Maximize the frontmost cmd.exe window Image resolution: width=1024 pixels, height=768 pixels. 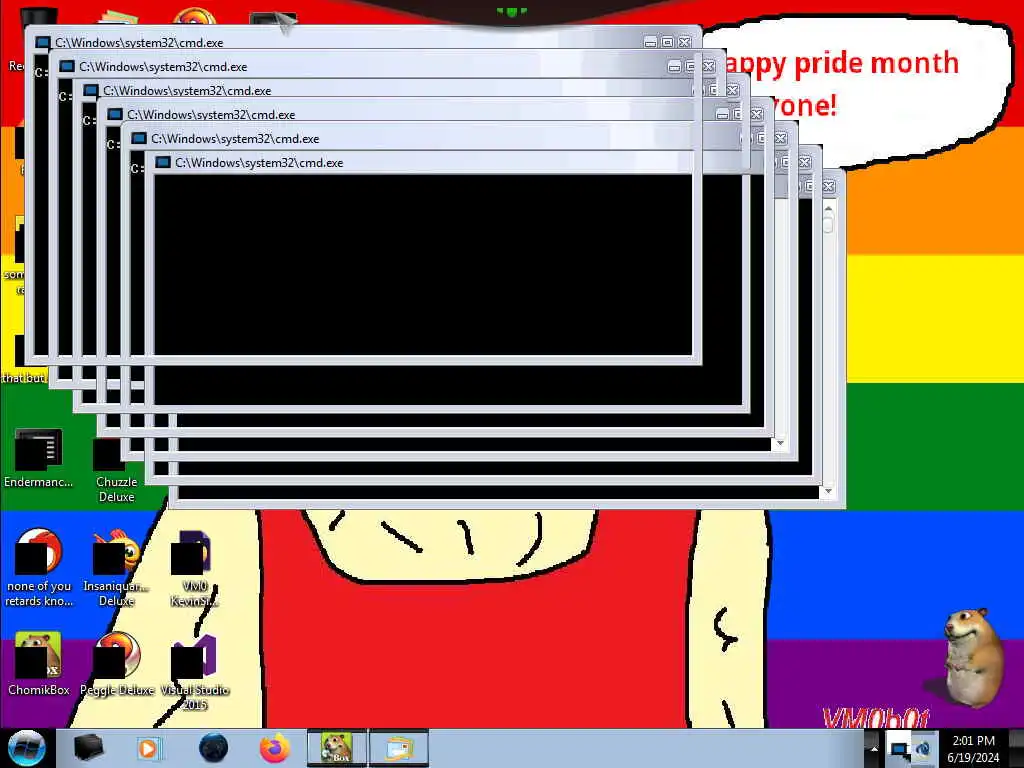667,42
